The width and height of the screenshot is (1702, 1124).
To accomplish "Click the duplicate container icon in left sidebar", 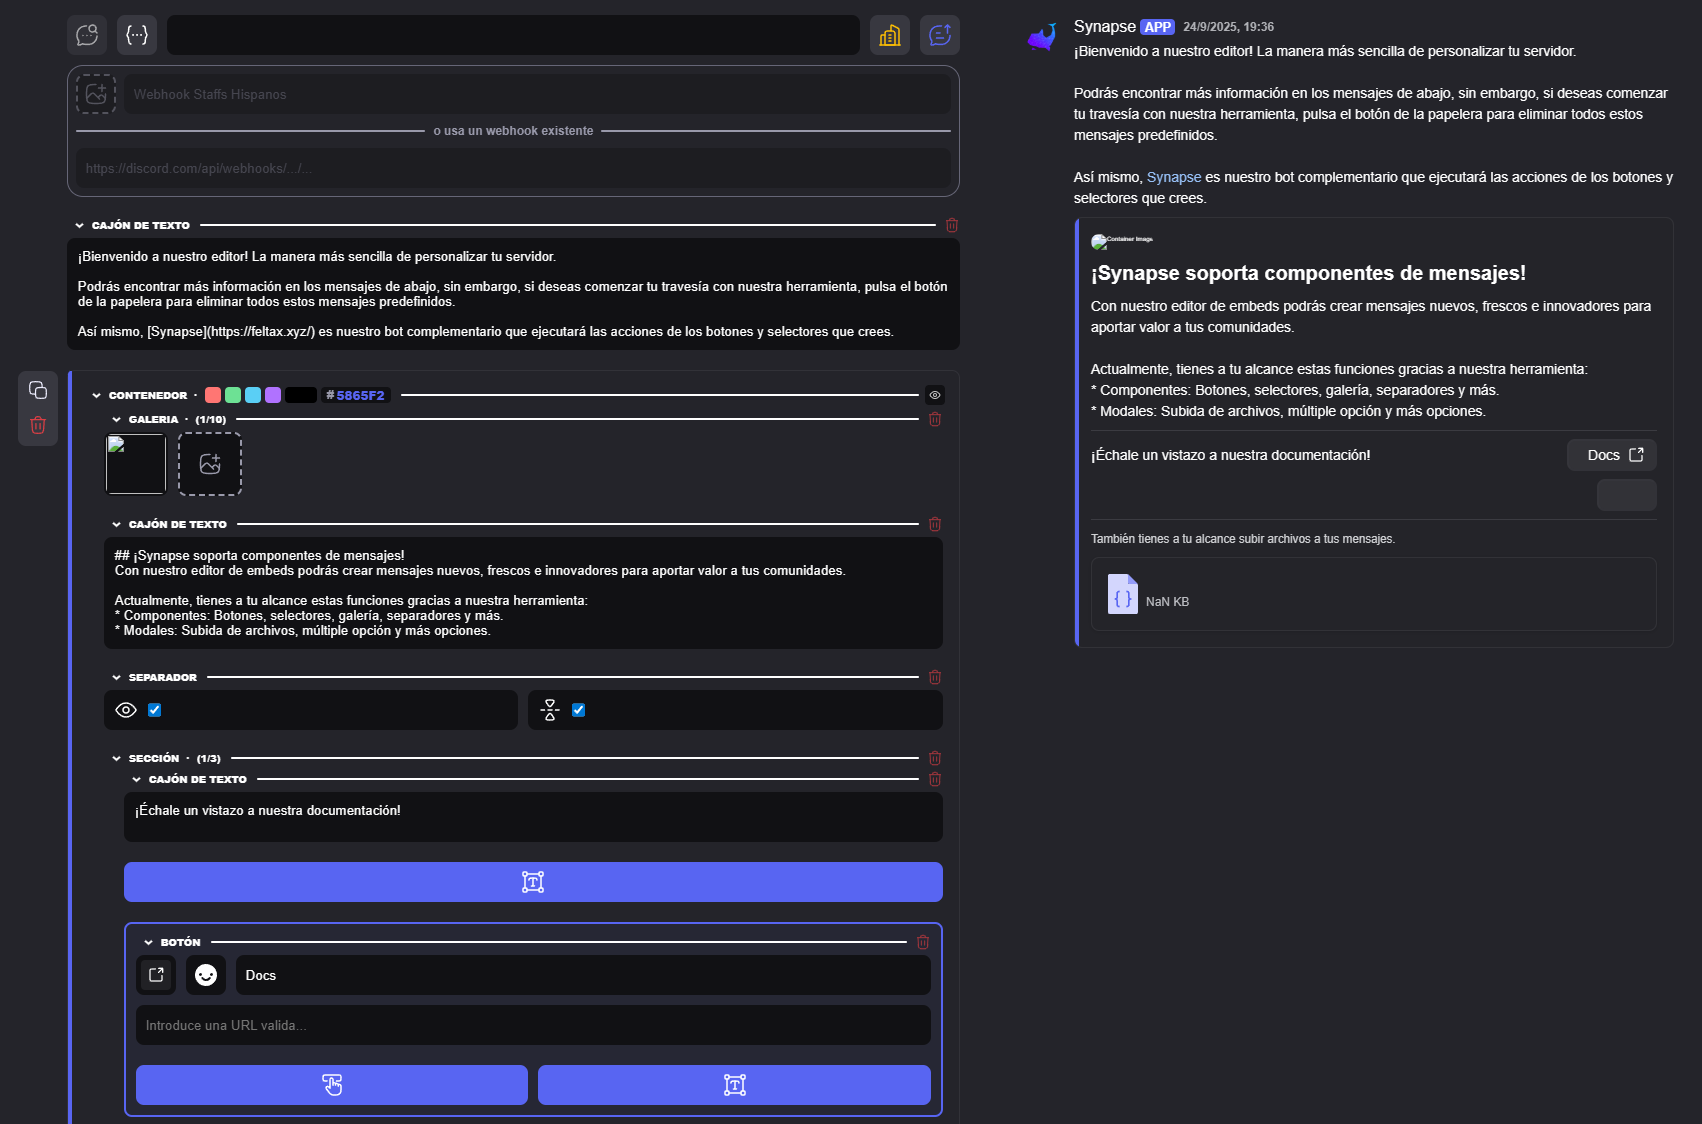I will tap(38, 390).
